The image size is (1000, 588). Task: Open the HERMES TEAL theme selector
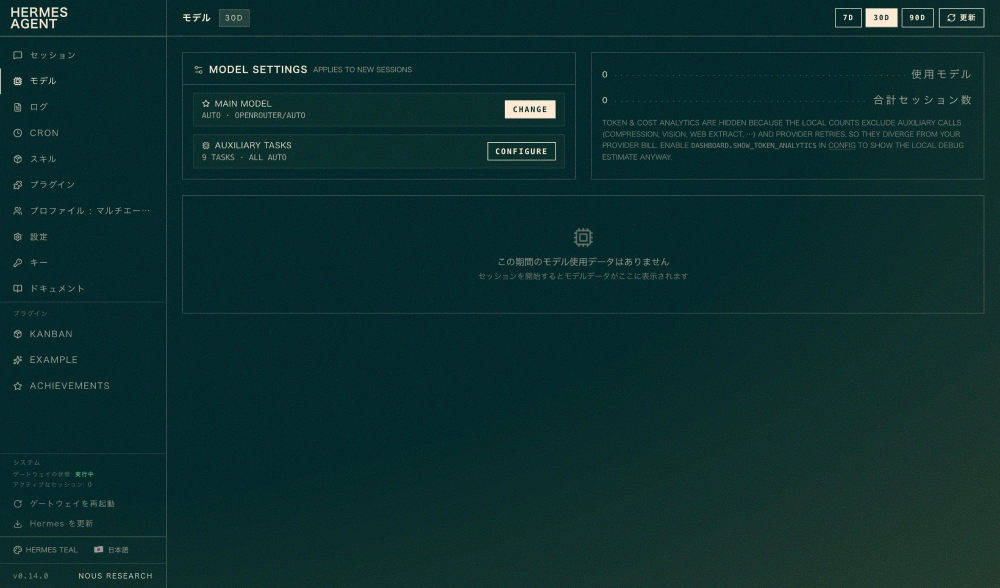pos(45,550)
